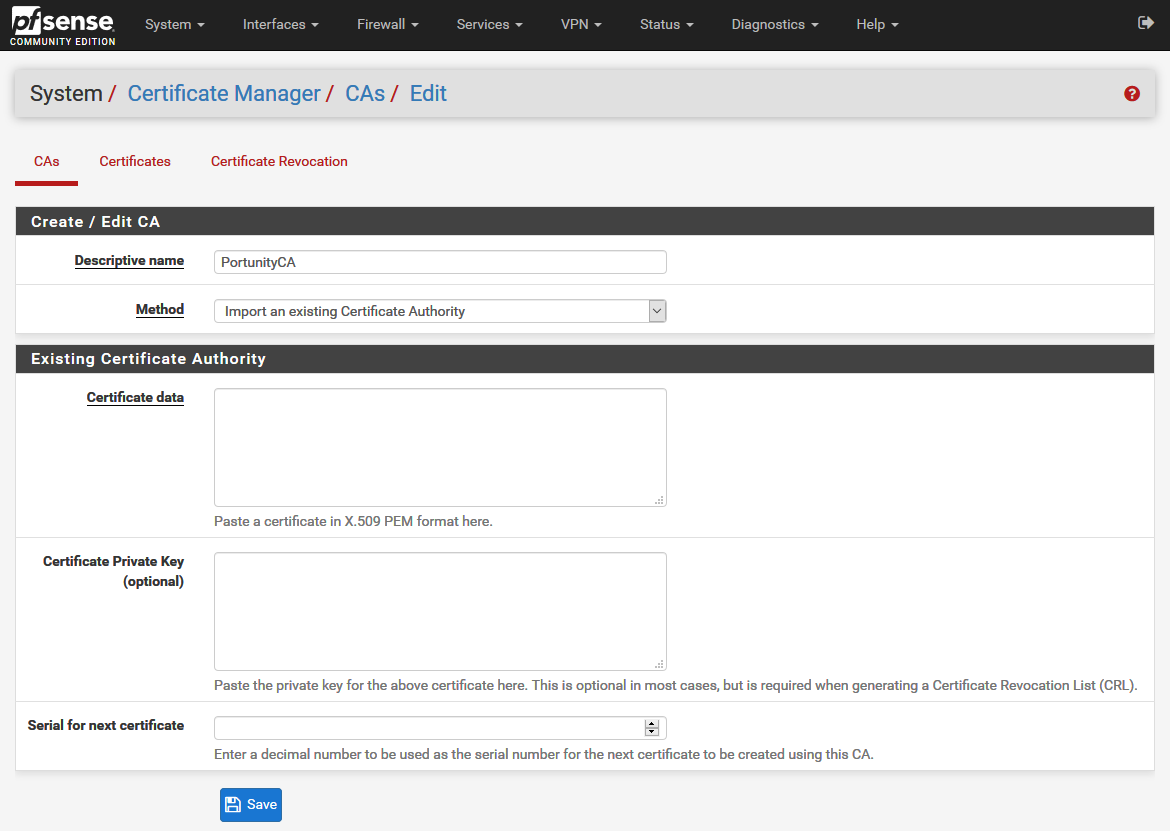This screenshot has height=831, width=1170.
Task: Switch to Certificate Revocation tab
Action: (x=279, y=161)
